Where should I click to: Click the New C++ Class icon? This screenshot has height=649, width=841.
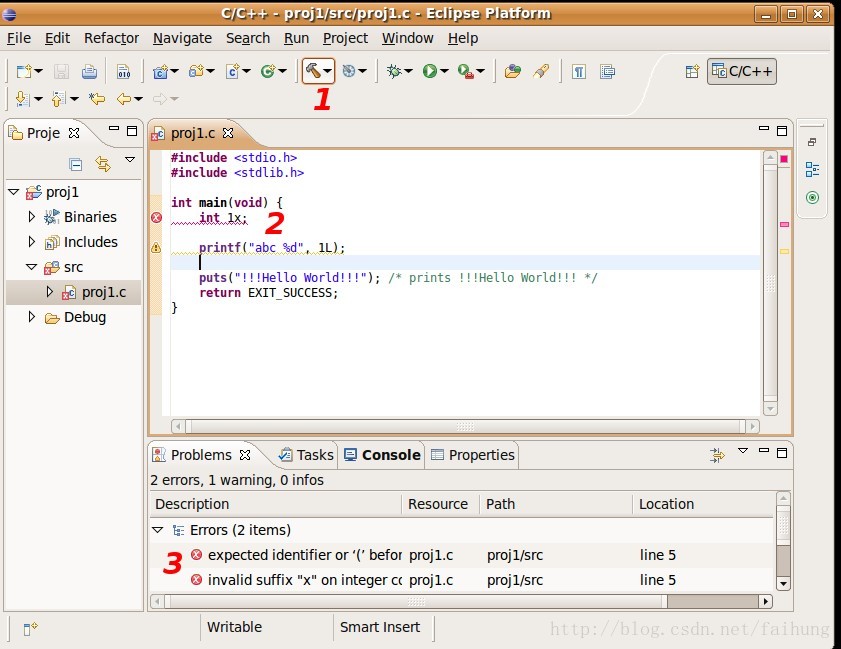click(268, 71)
